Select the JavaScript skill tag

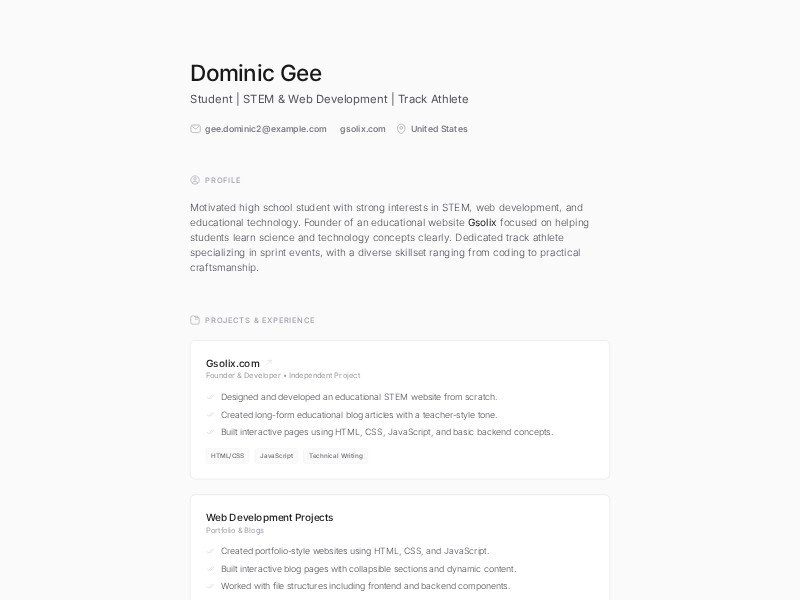tap(276, 456)
